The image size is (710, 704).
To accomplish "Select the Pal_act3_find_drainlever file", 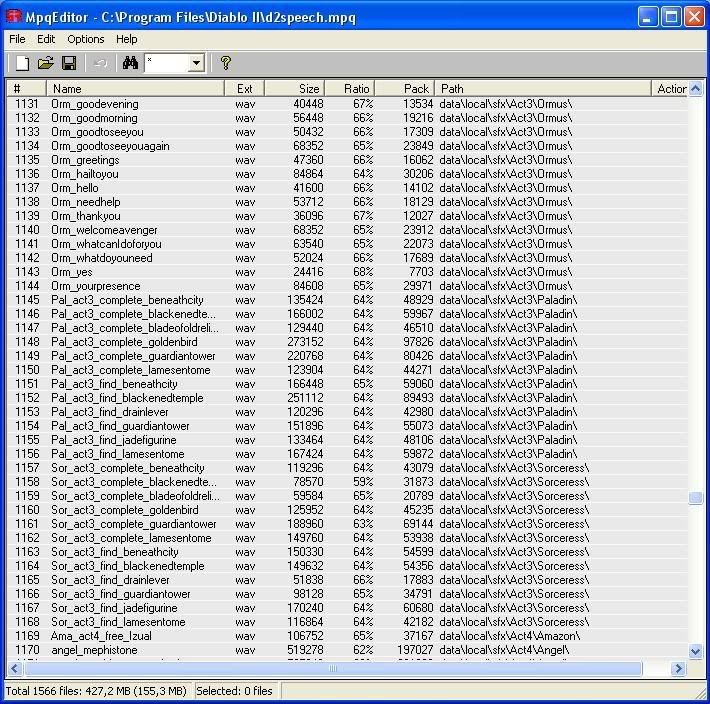I will pos(110,412).
